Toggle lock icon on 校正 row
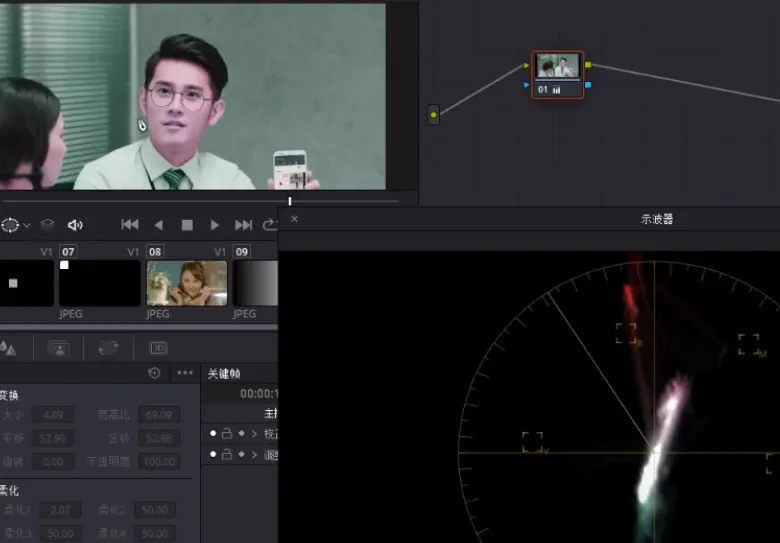Screen dimensions: 780x543 227,434
